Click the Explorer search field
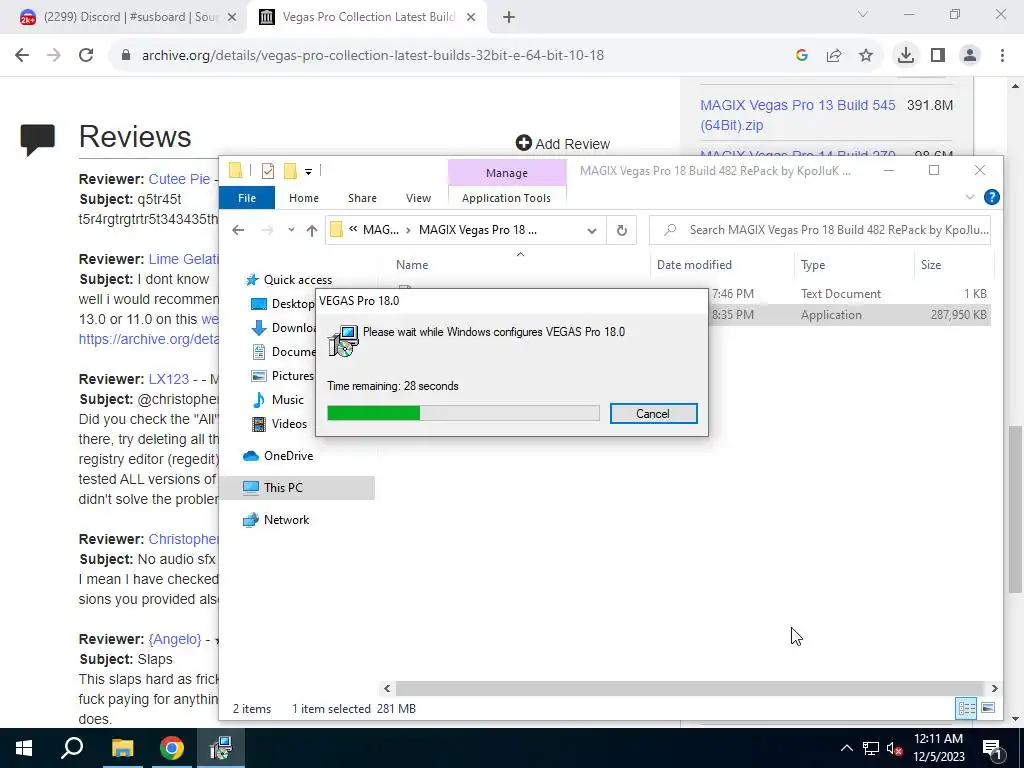1024x768 pixels. point(820,231)
